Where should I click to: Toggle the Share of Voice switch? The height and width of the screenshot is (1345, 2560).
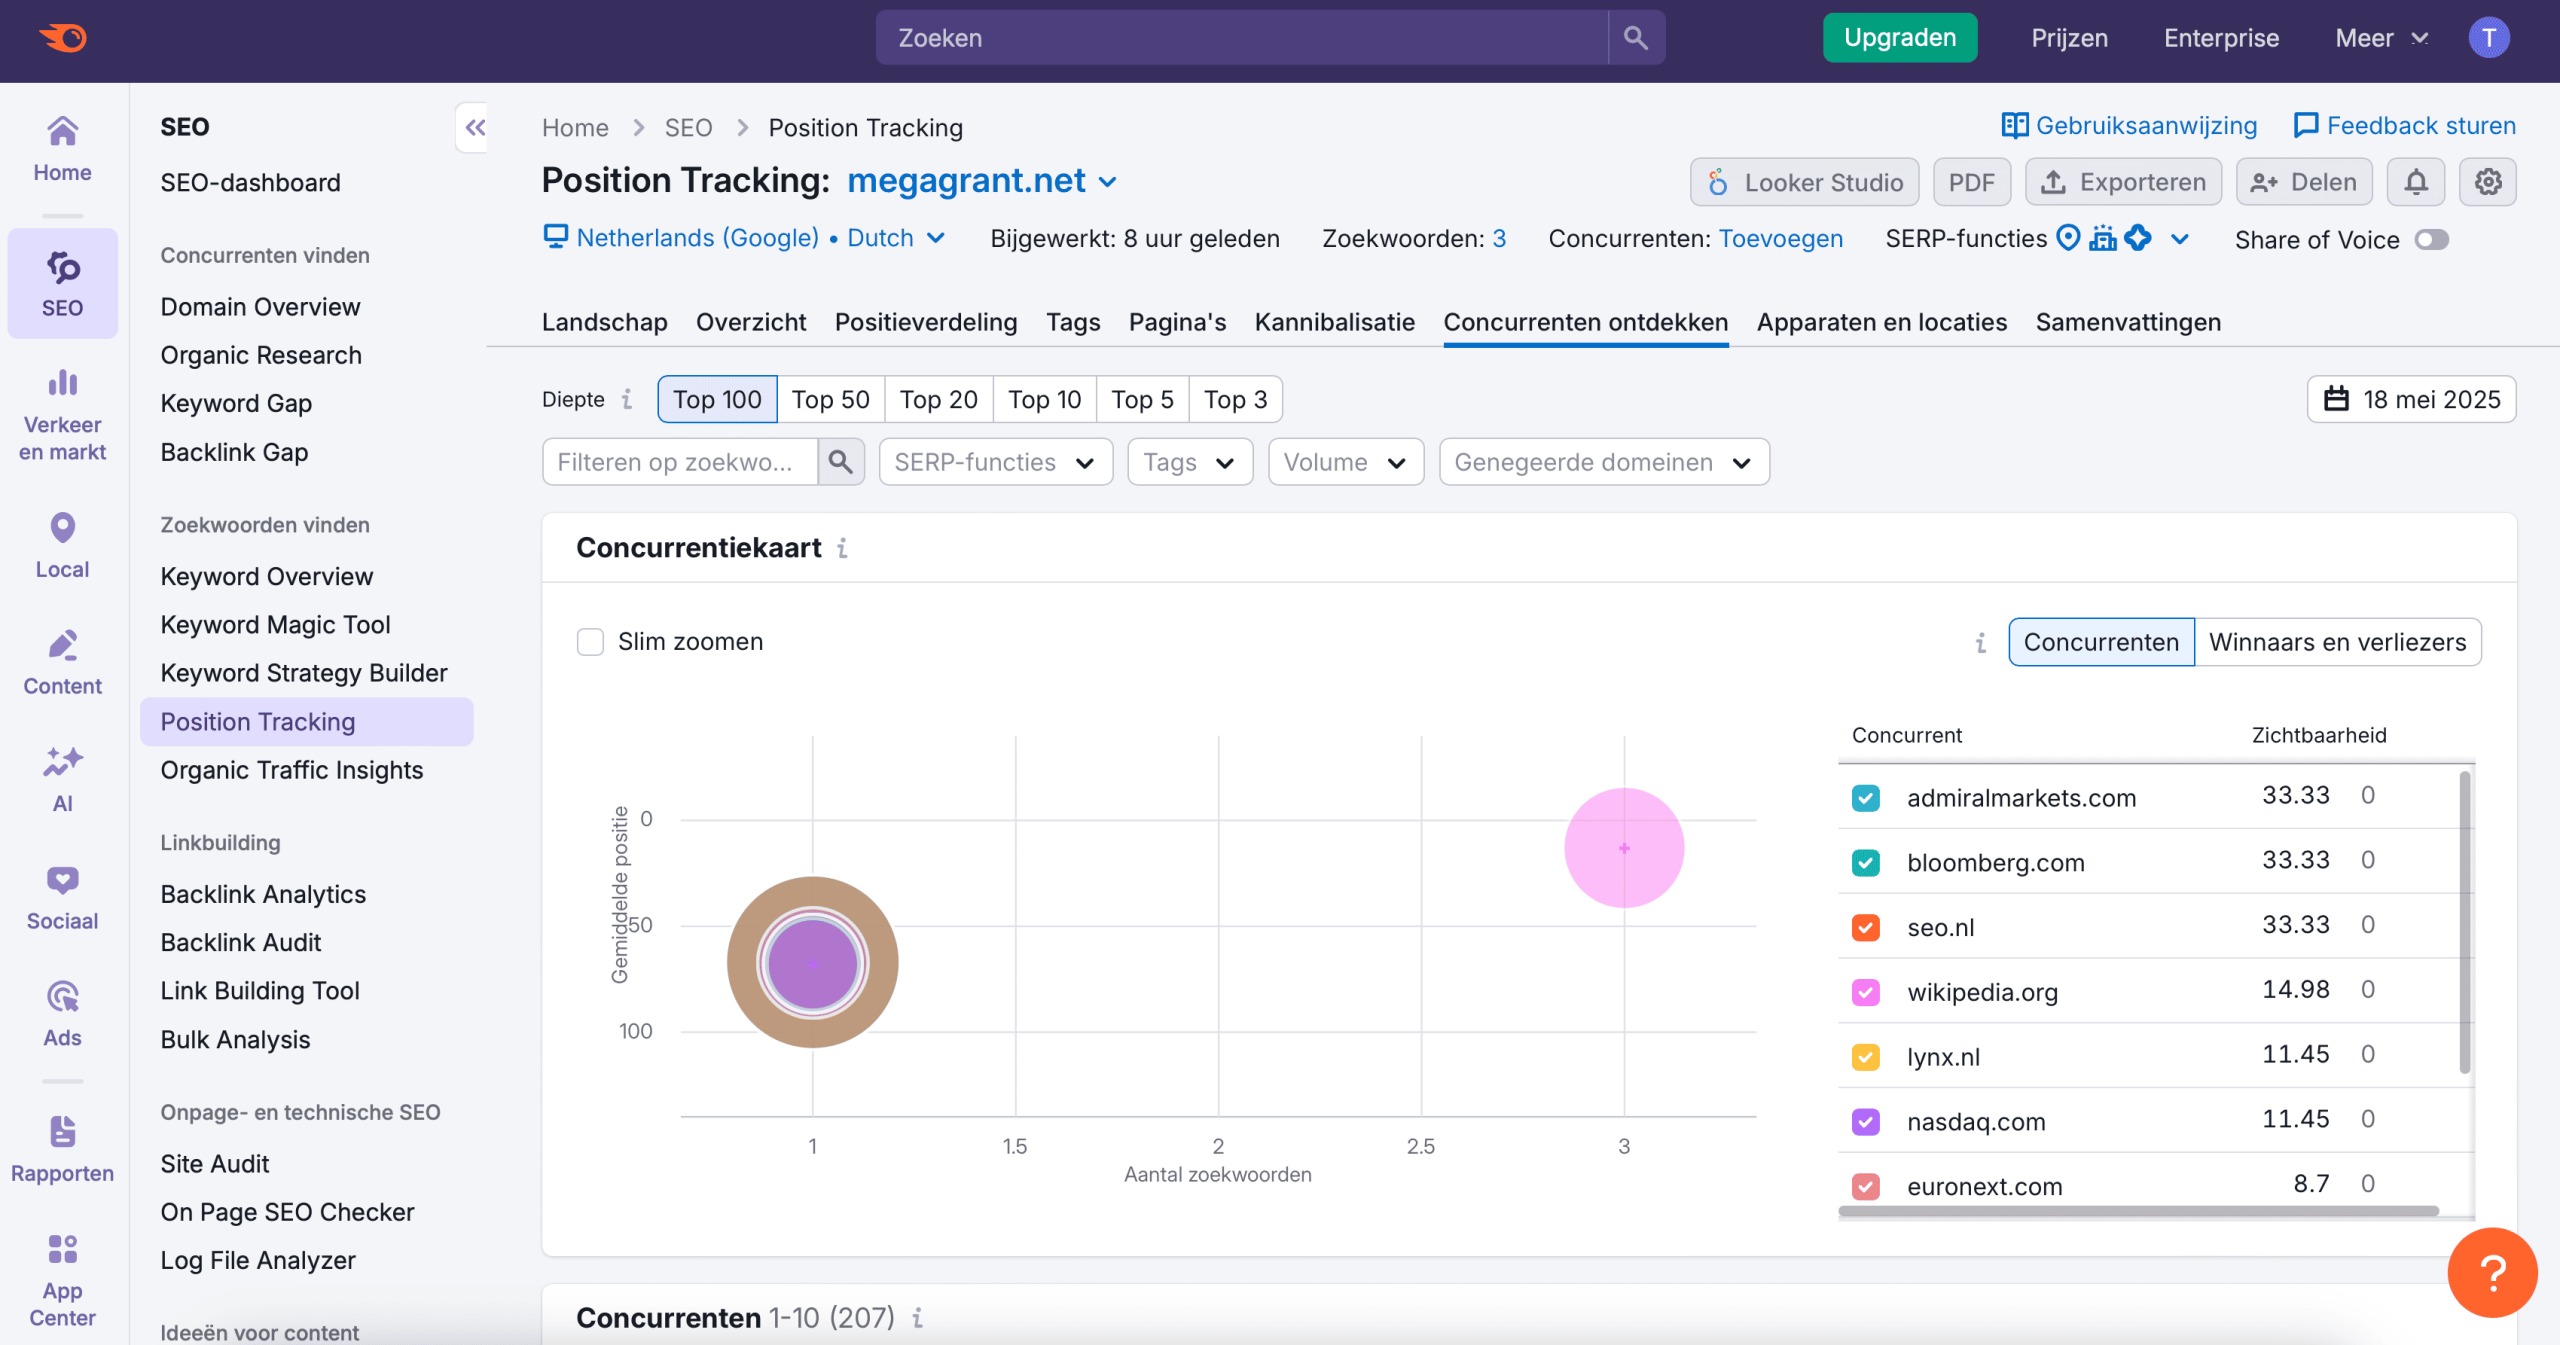pyautogui.click(x=2432, y=239)
